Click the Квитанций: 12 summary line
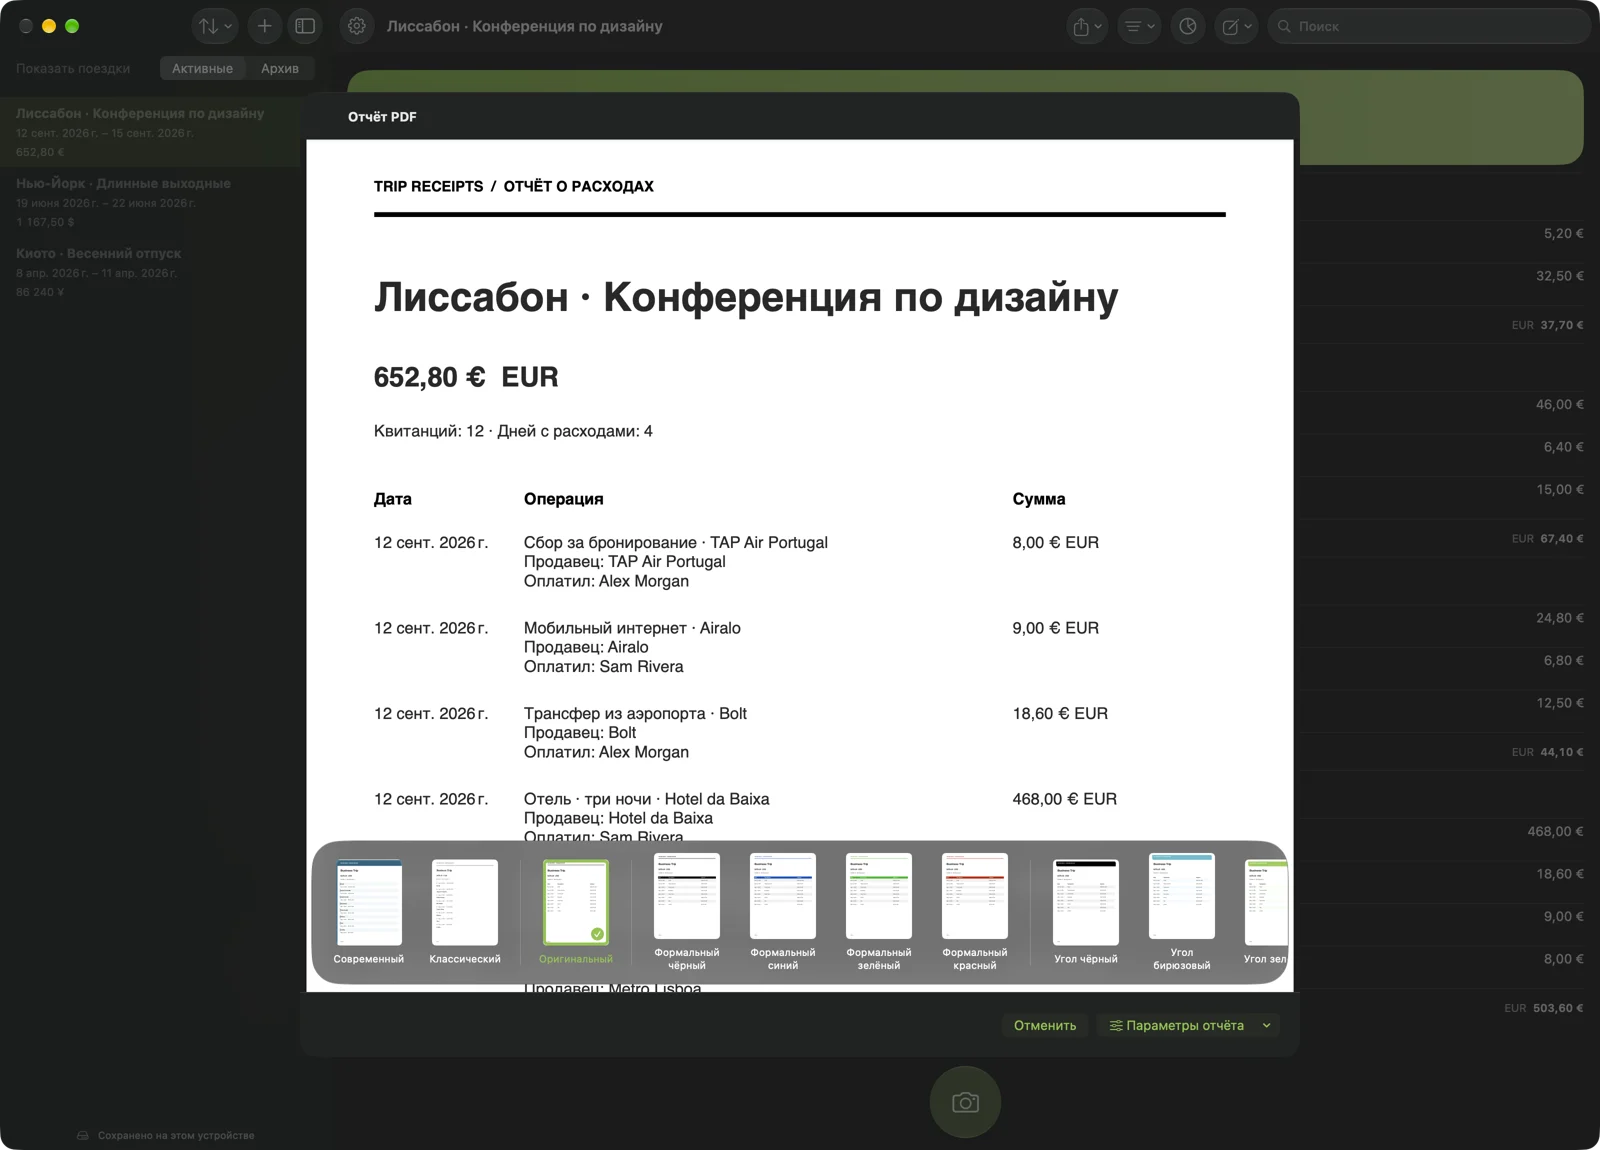Screen dimensions: 1600x1150 coord(513,431)
